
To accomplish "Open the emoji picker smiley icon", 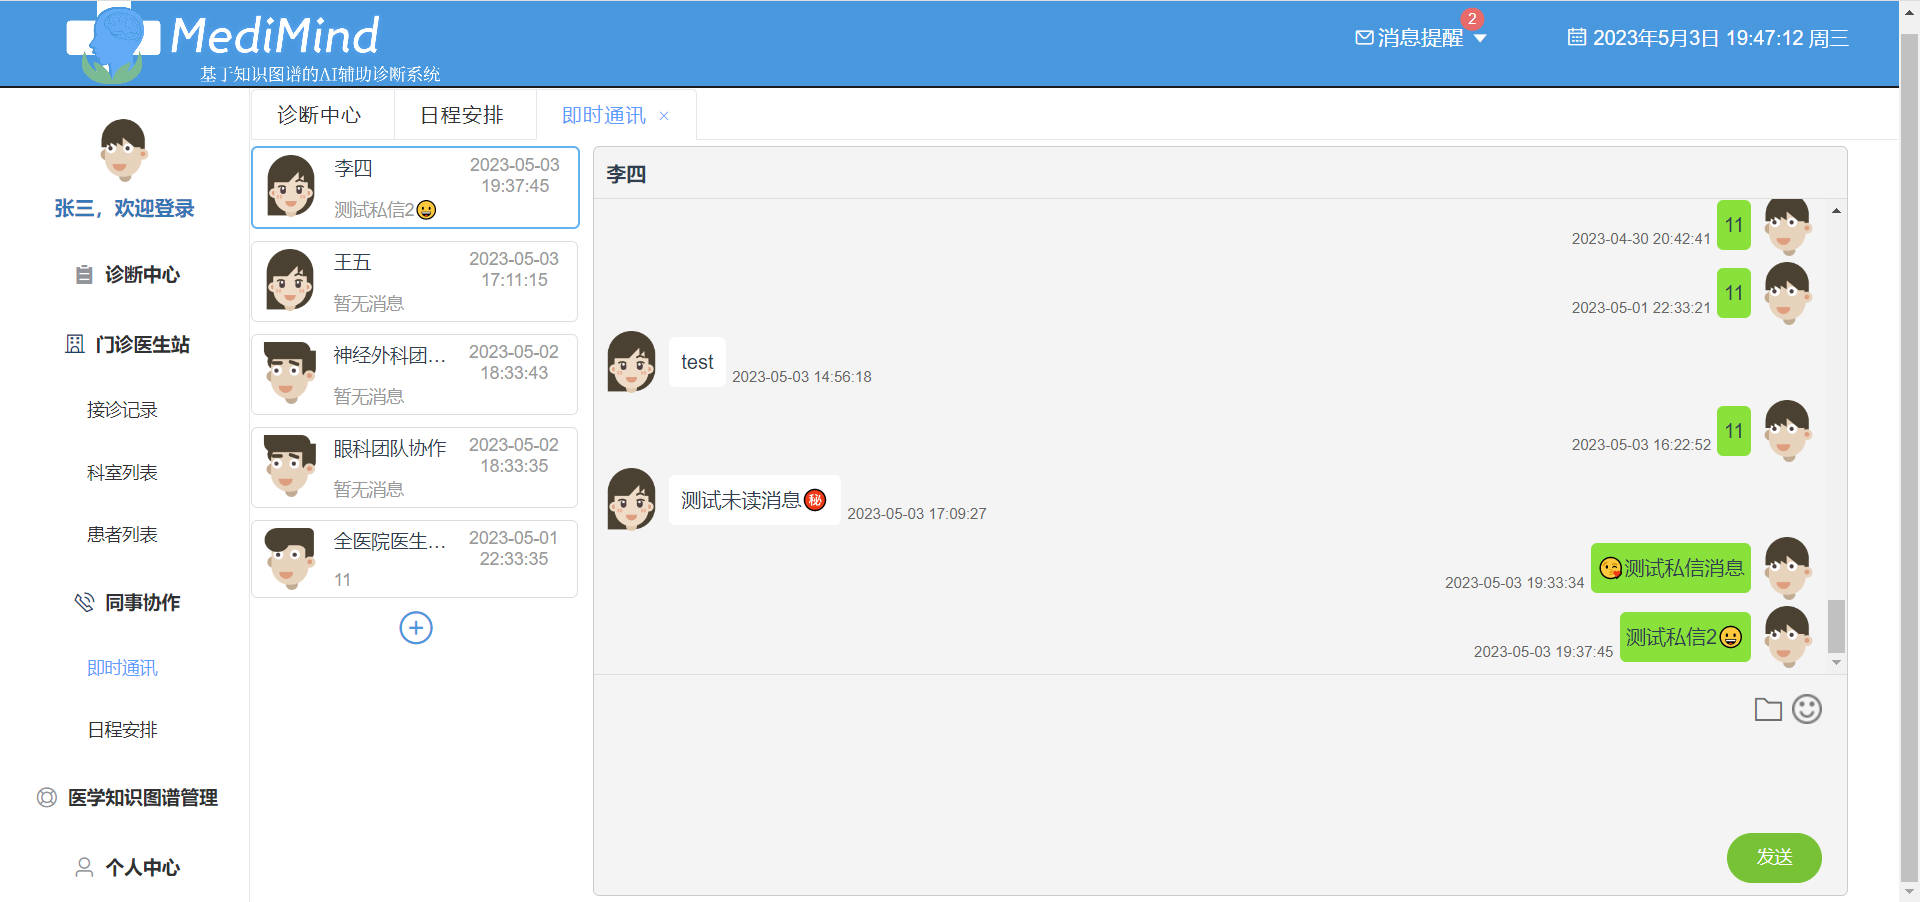I will [1806, 709].
